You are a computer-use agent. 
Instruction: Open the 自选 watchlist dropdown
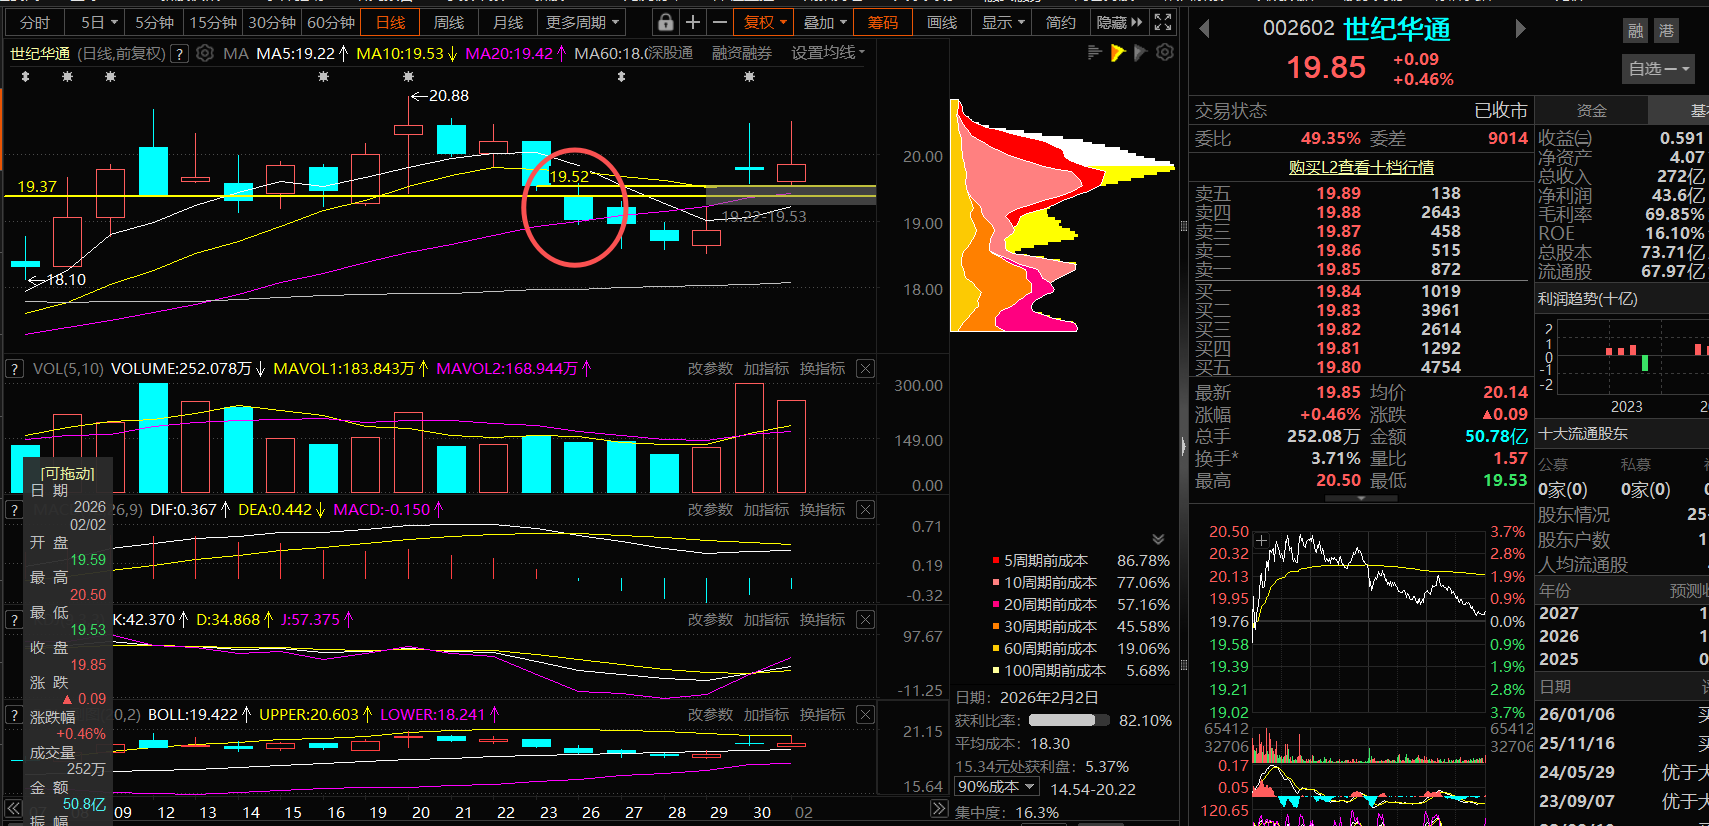tap(1658, 69)
